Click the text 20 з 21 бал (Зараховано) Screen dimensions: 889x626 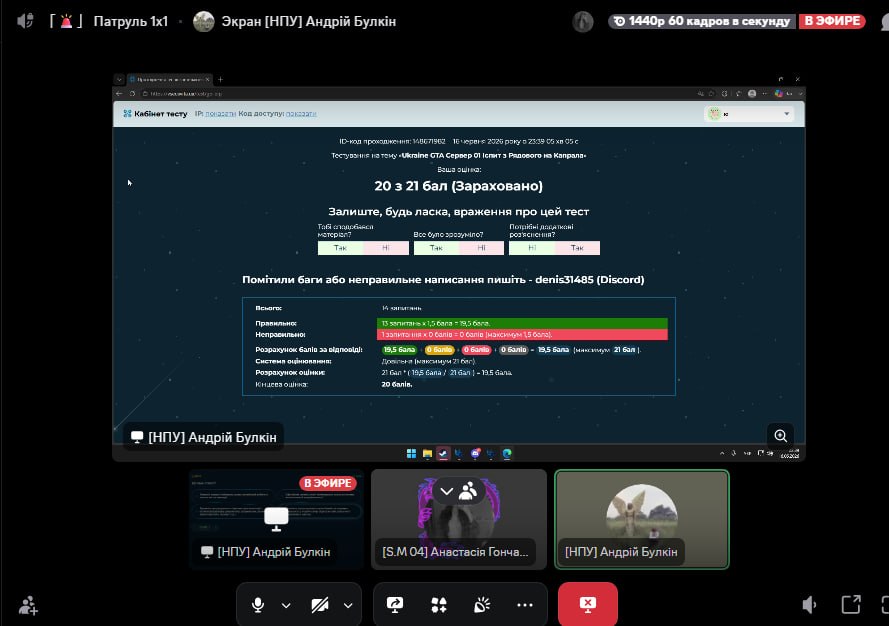(458, 186)
